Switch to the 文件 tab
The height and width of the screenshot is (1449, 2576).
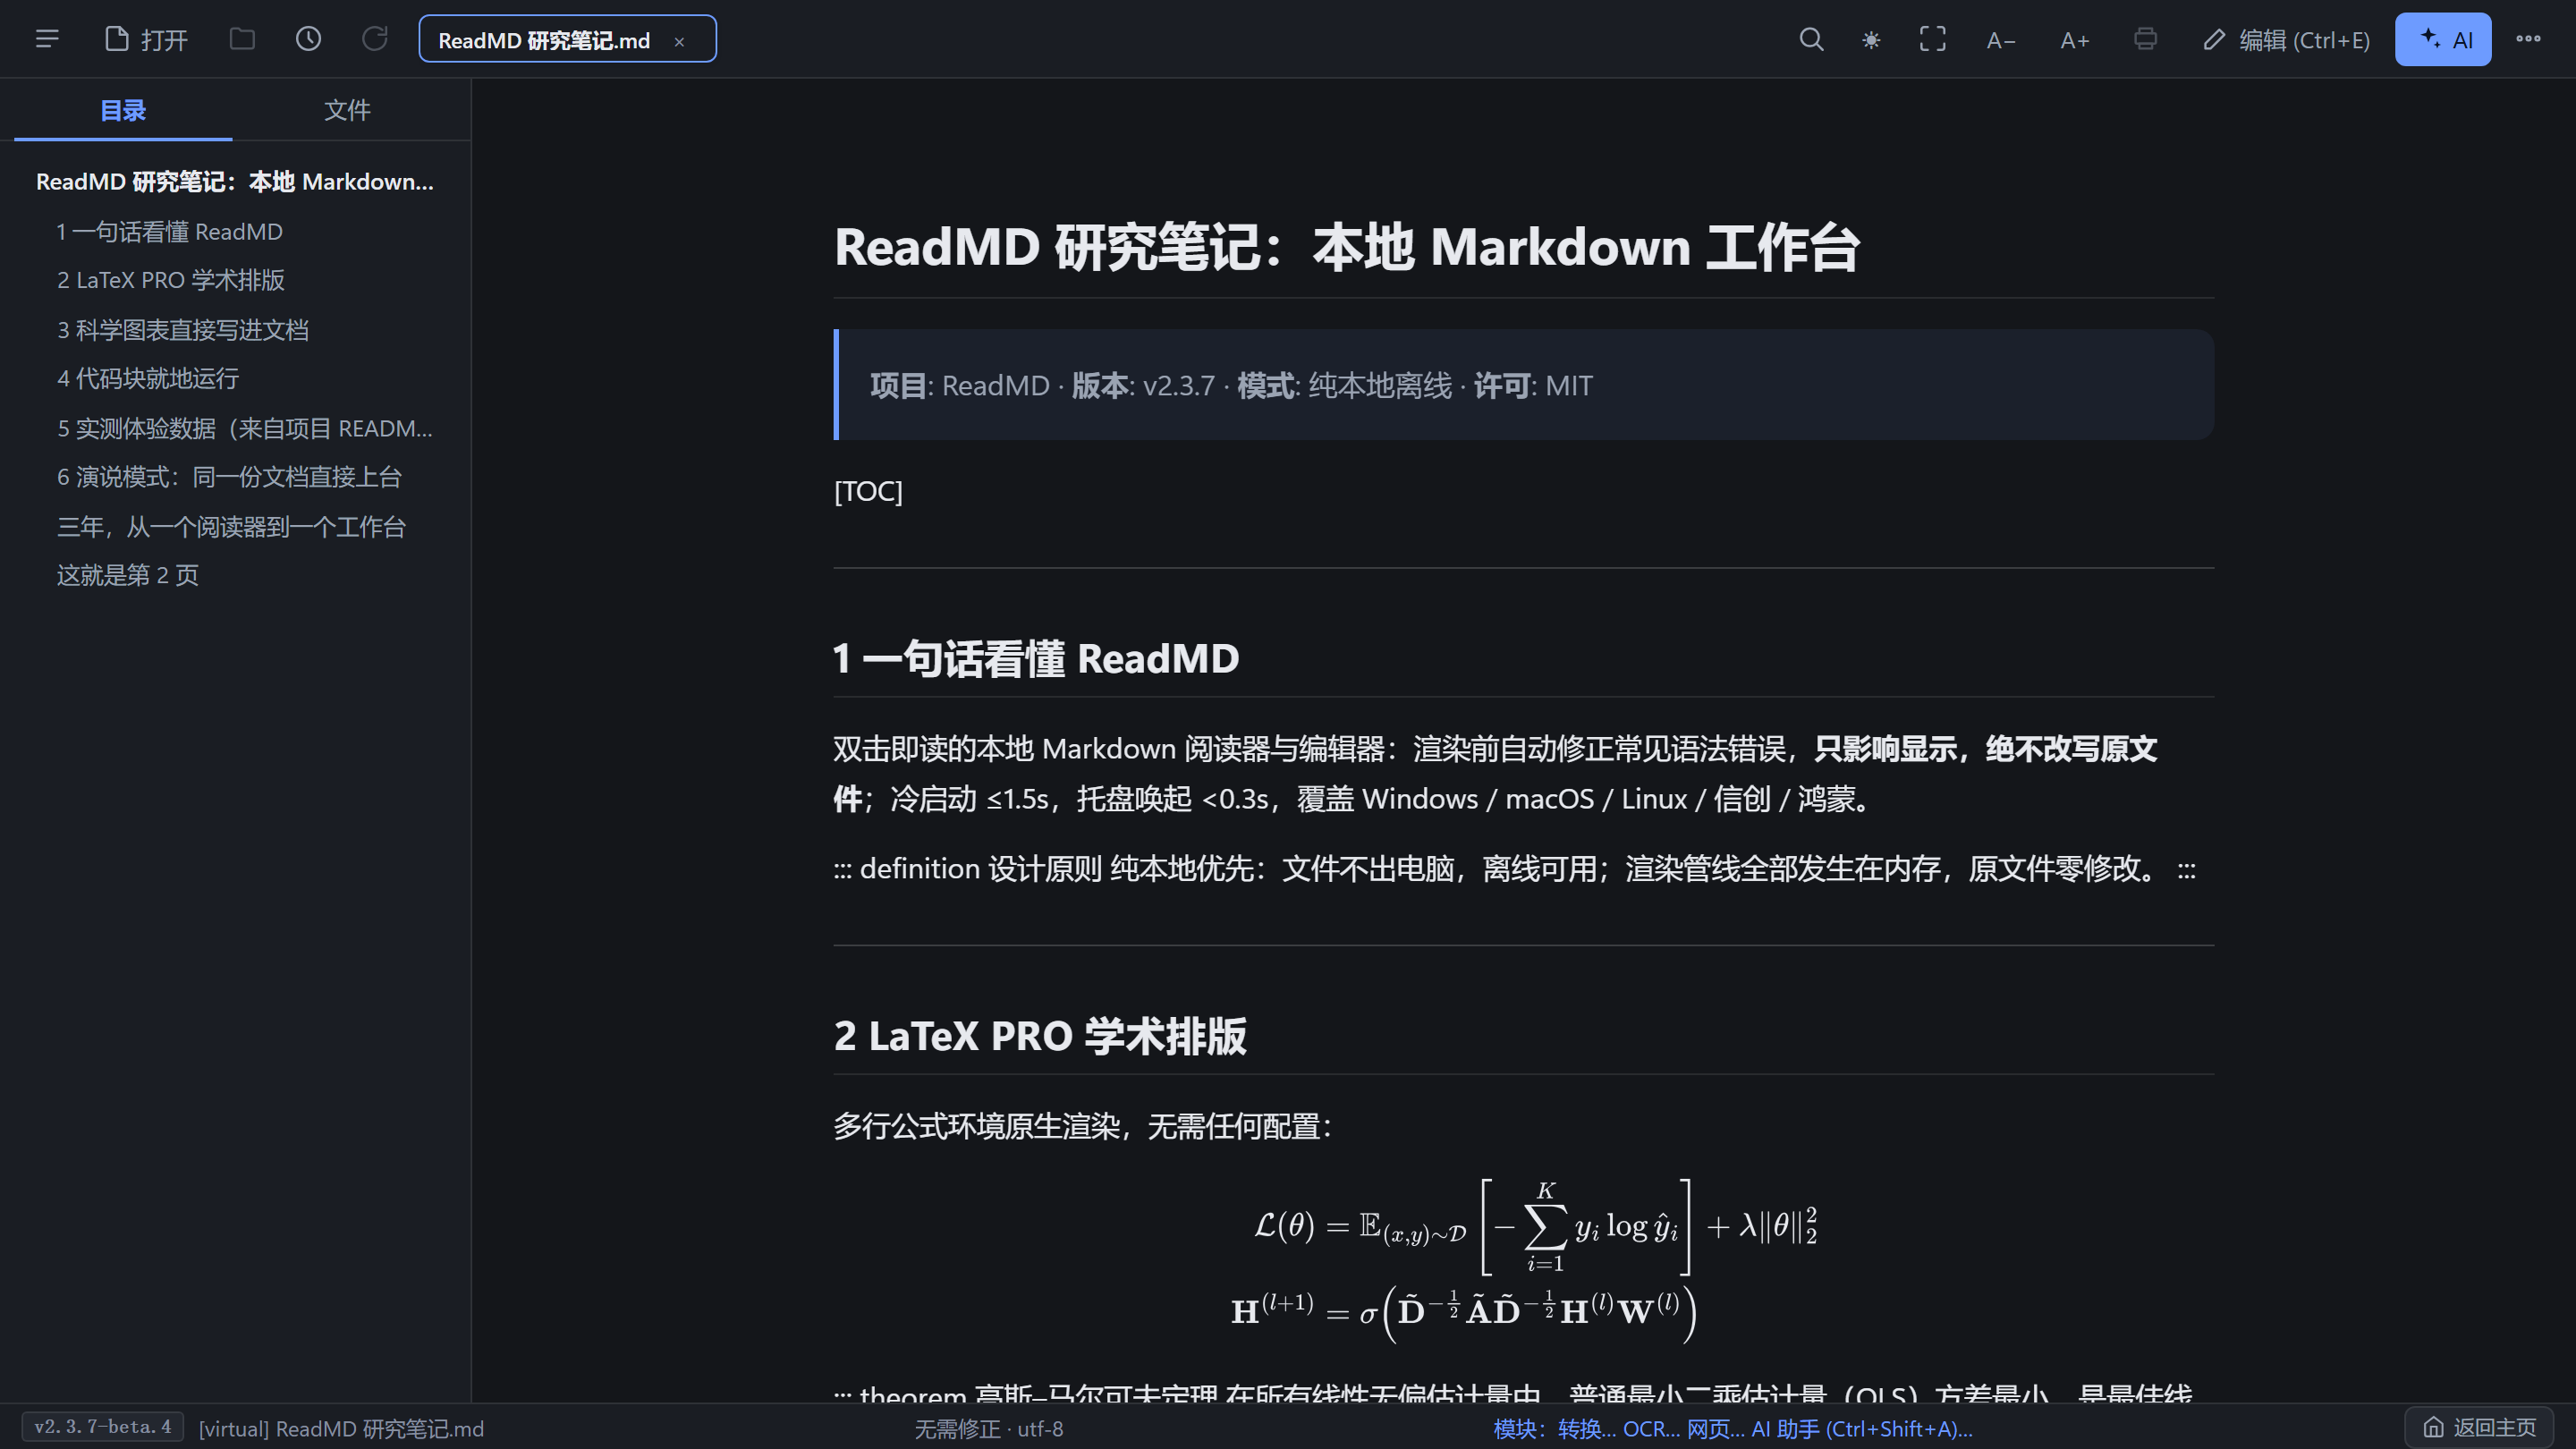[348, 110]
